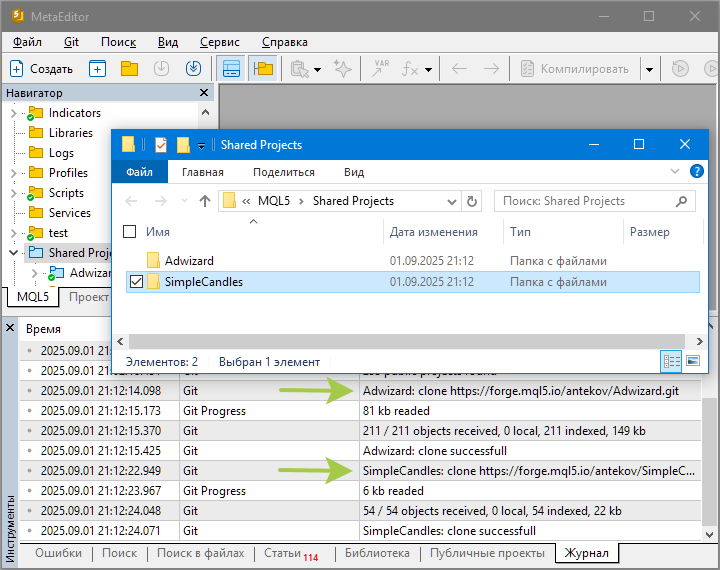
Task: Sort by Размер column header
Action: pyautogui.click(x=649, y=232)
